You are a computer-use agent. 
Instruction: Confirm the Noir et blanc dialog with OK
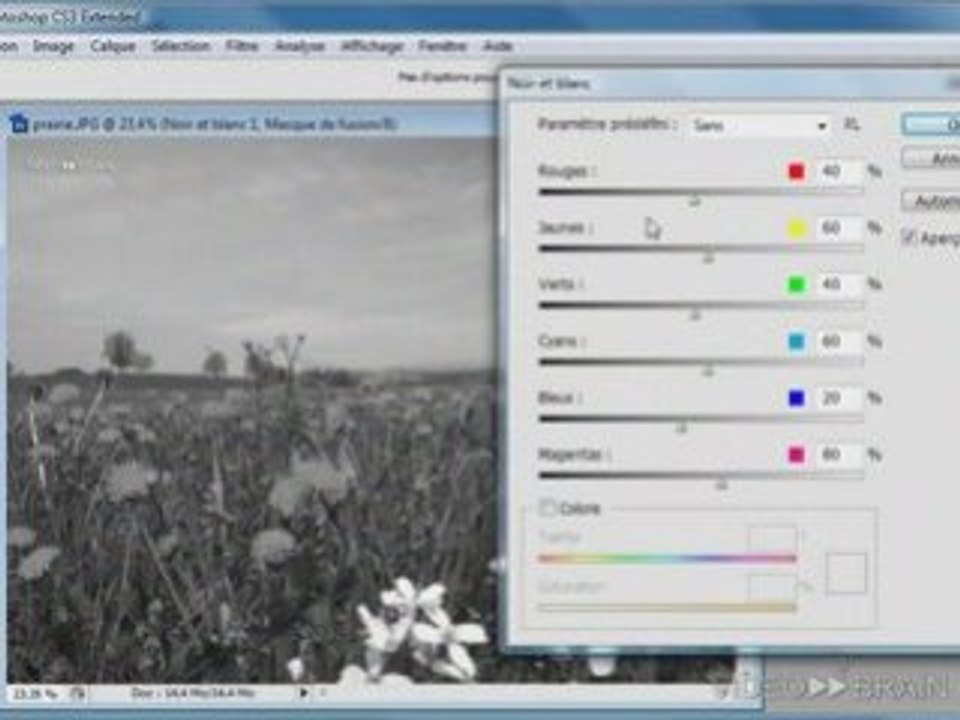931,125
